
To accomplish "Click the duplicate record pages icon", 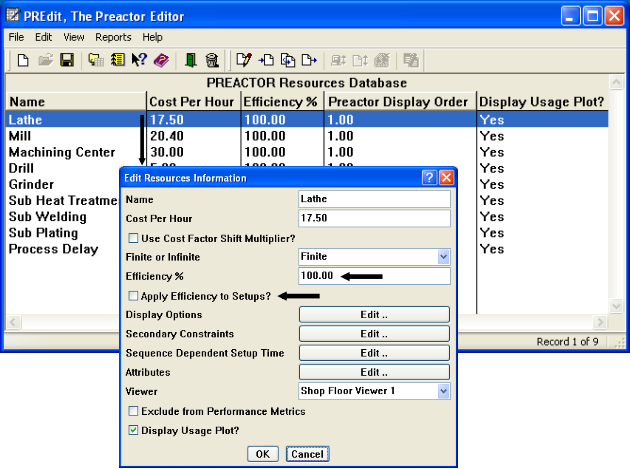I will [x=288, y=60].
